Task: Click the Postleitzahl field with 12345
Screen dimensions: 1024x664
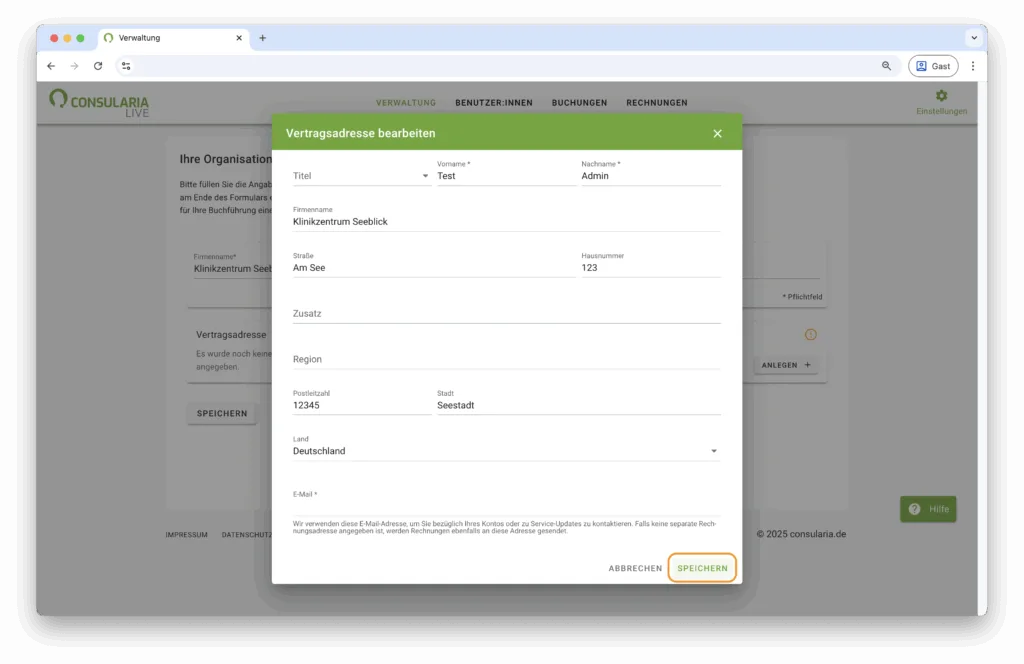Action: 360,406
